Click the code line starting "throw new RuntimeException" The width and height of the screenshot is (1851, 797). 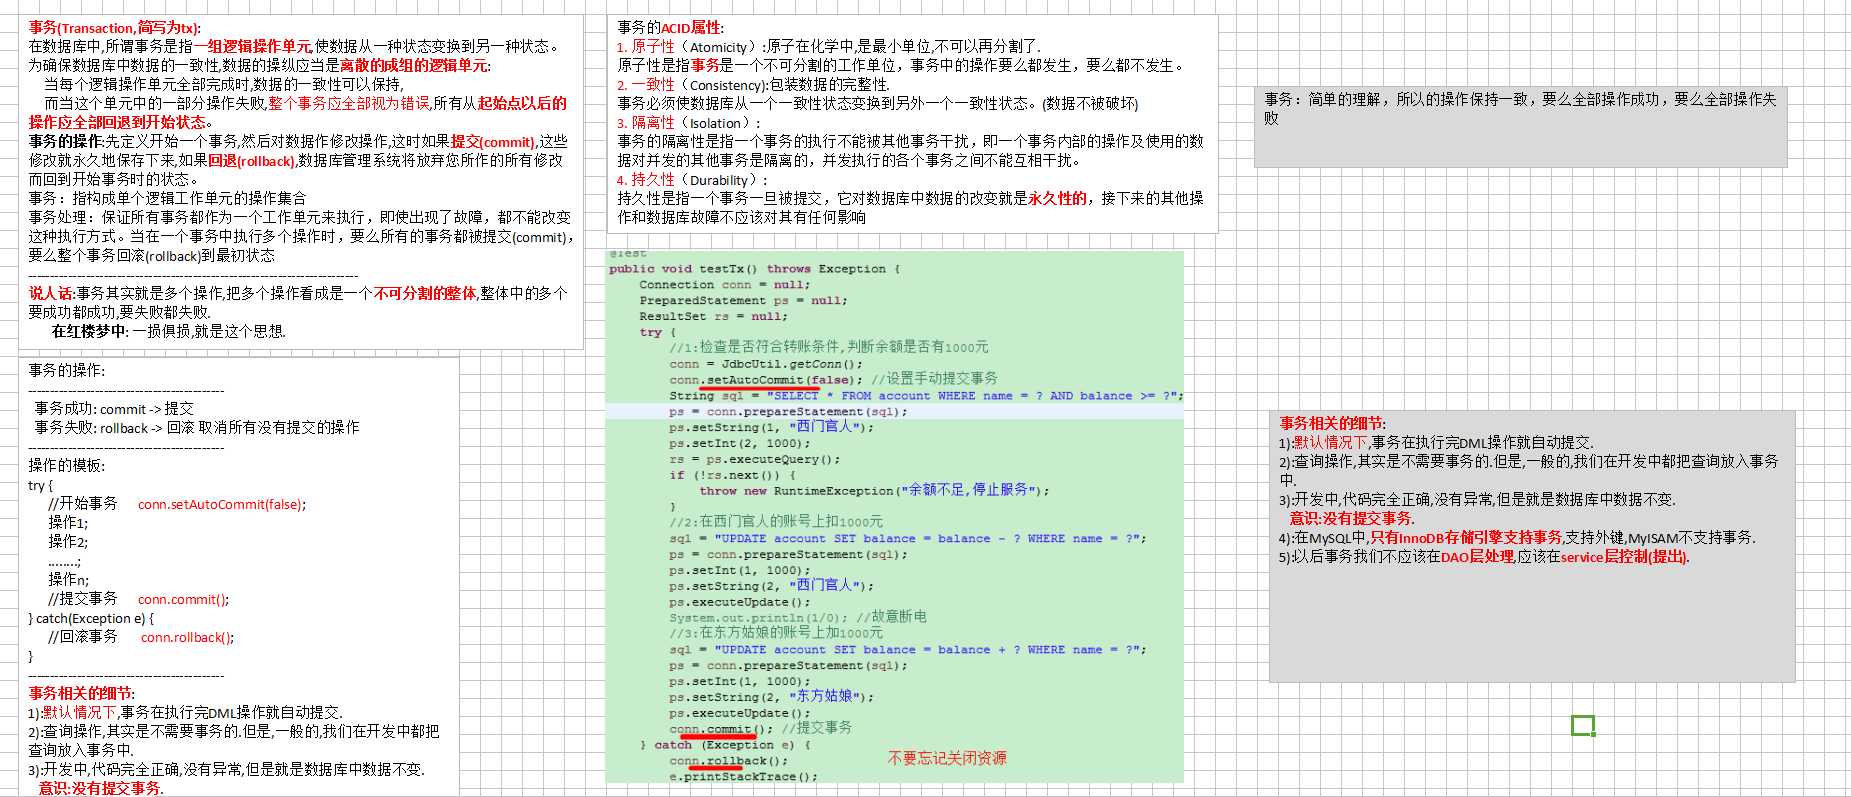pyautogui.click(x=875, y=491)
